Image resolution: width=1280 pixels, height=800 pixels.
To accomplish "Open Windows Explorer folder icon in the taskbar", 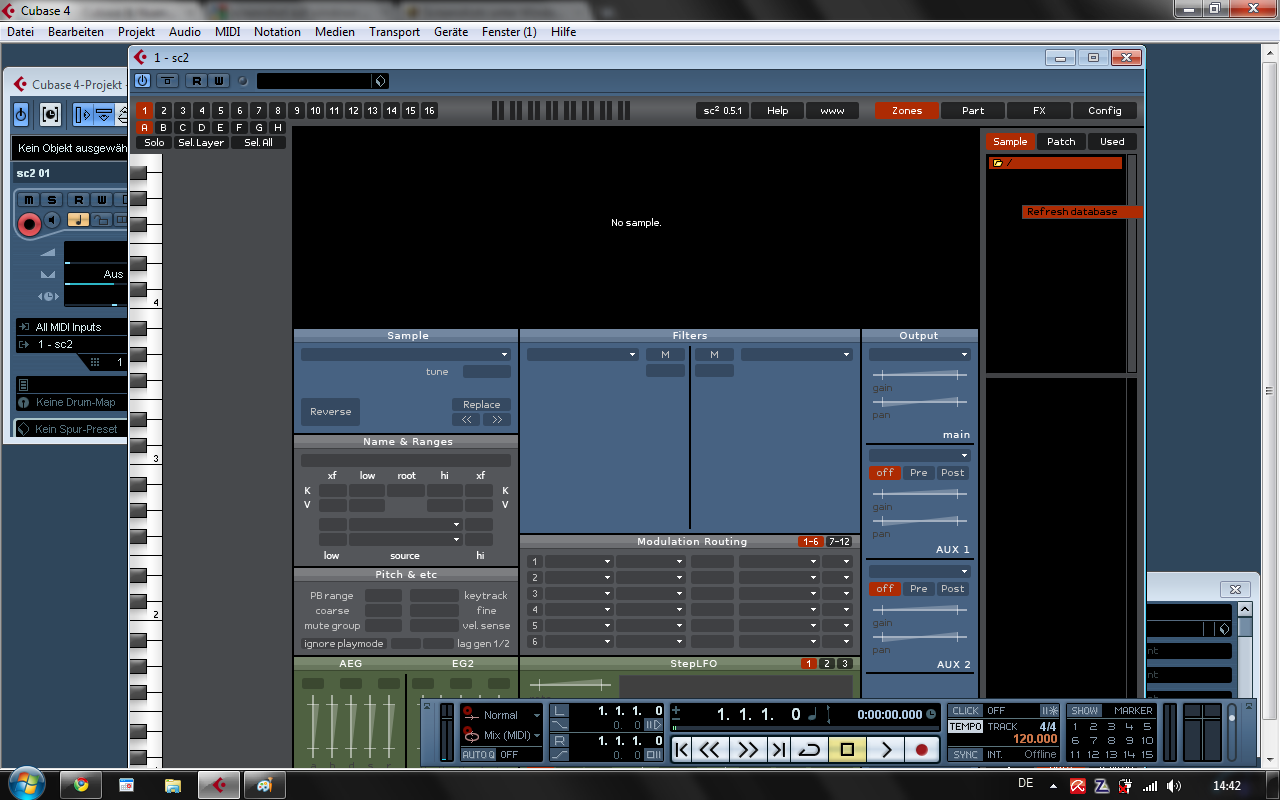I will (x=173, y=785).
